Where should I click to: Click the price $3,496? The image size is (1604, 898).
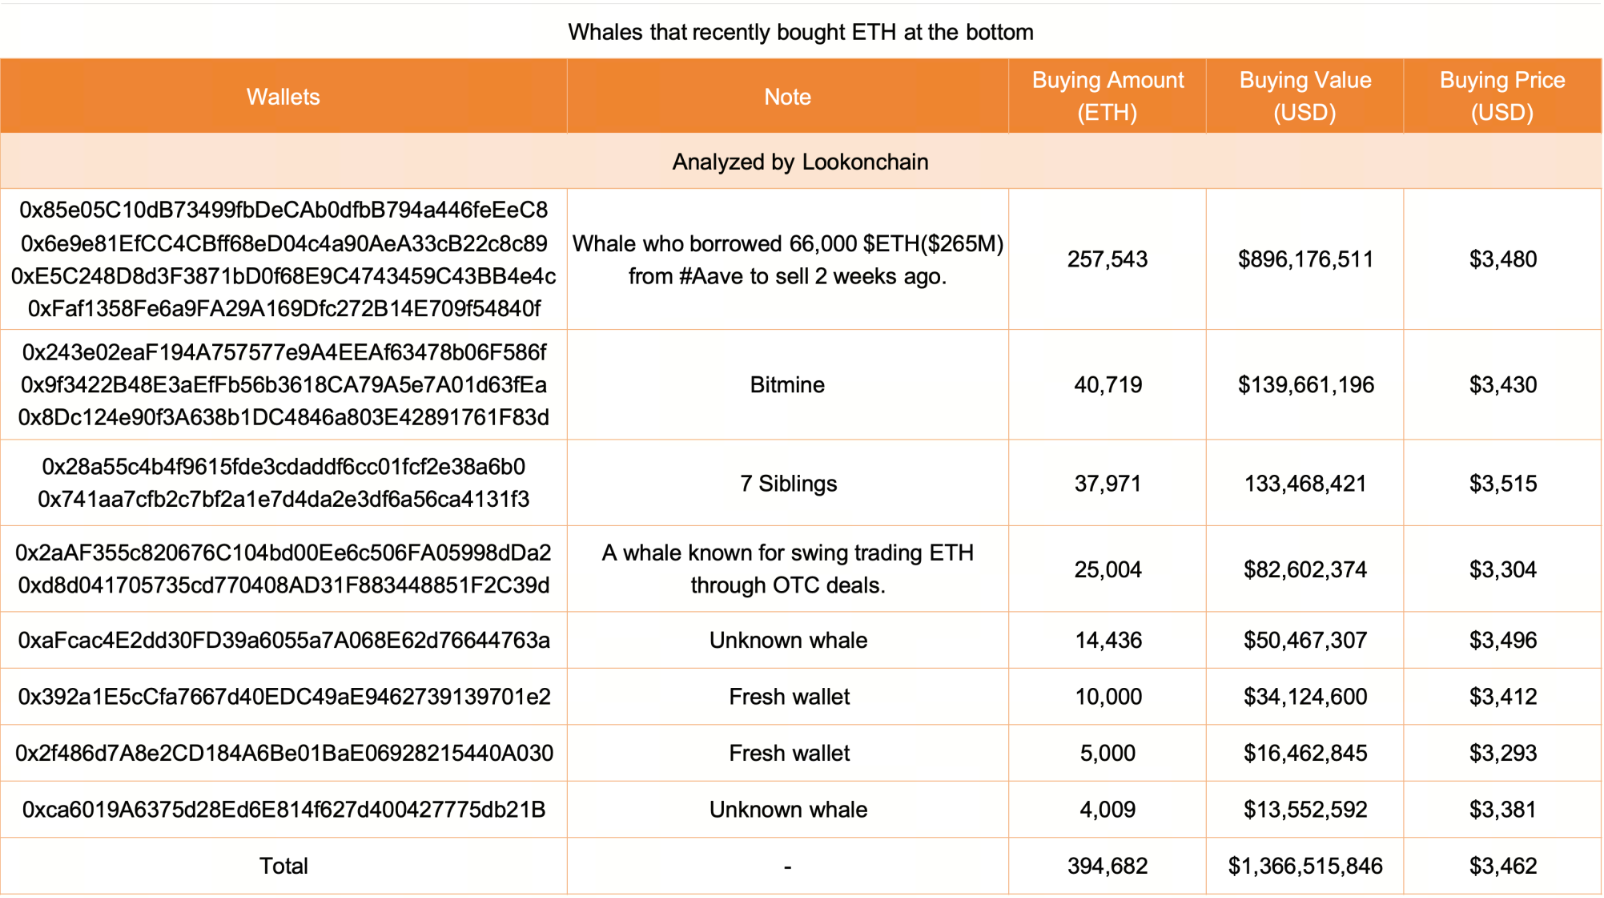point(1503,641)
